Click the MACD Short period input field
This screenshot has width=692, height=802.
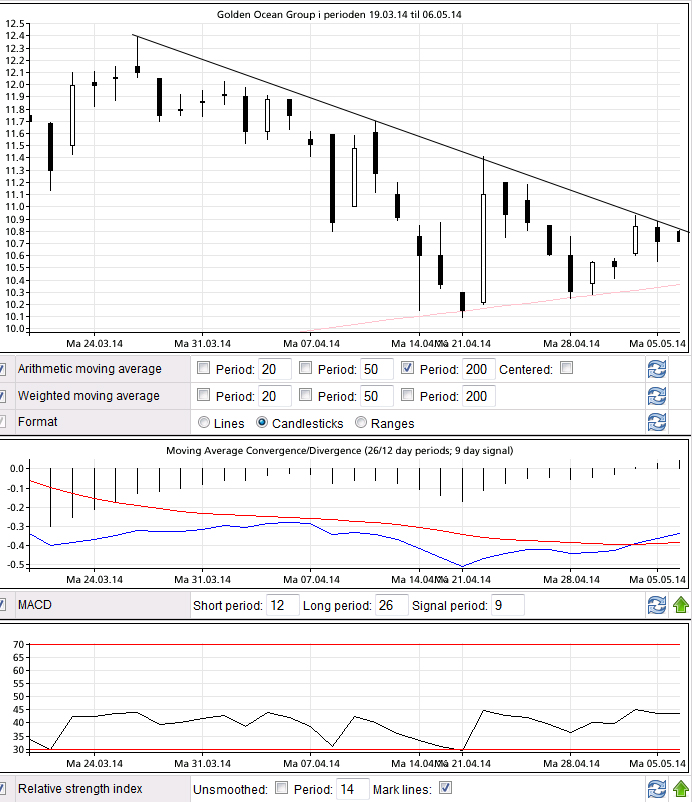pyautogui.click(x=283, y=605)
